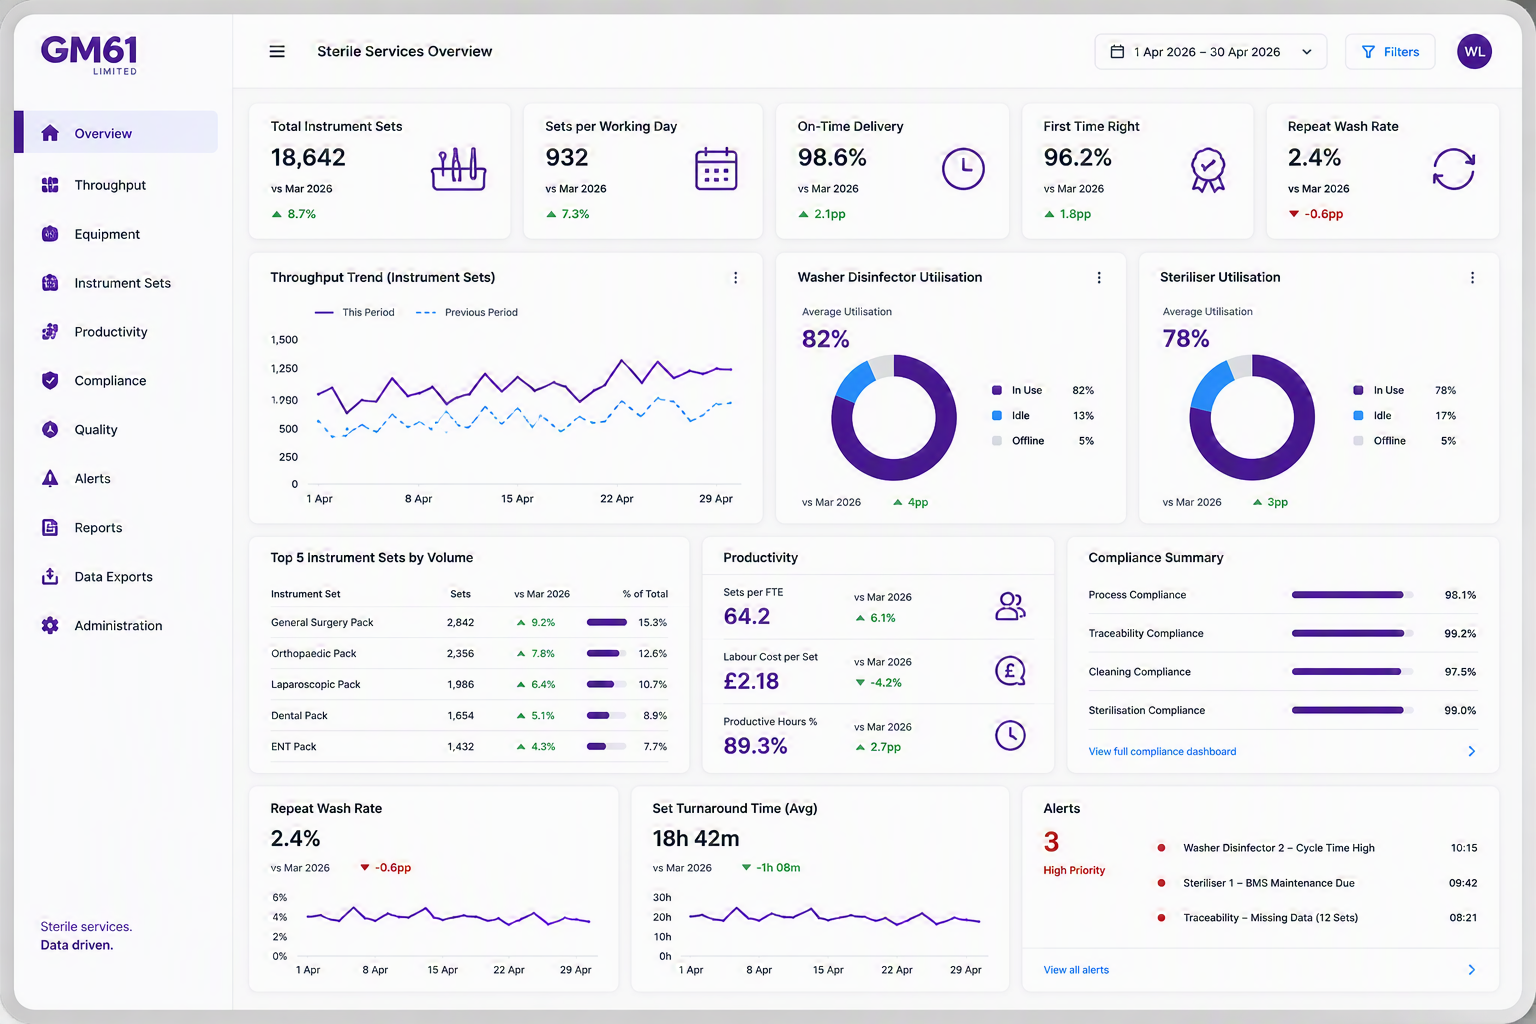The width and height of the screenshot is (1536, 1024).
Task: Open the hamburger menu icon
Action: coord(277,51)
